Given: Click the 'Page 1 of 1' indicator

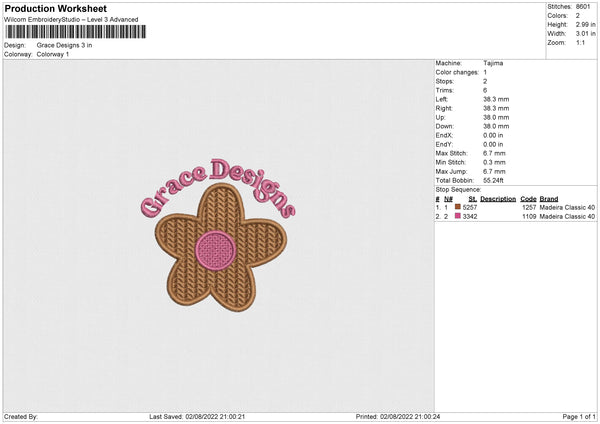Looking at the screenshot, I should coord(579,416).
